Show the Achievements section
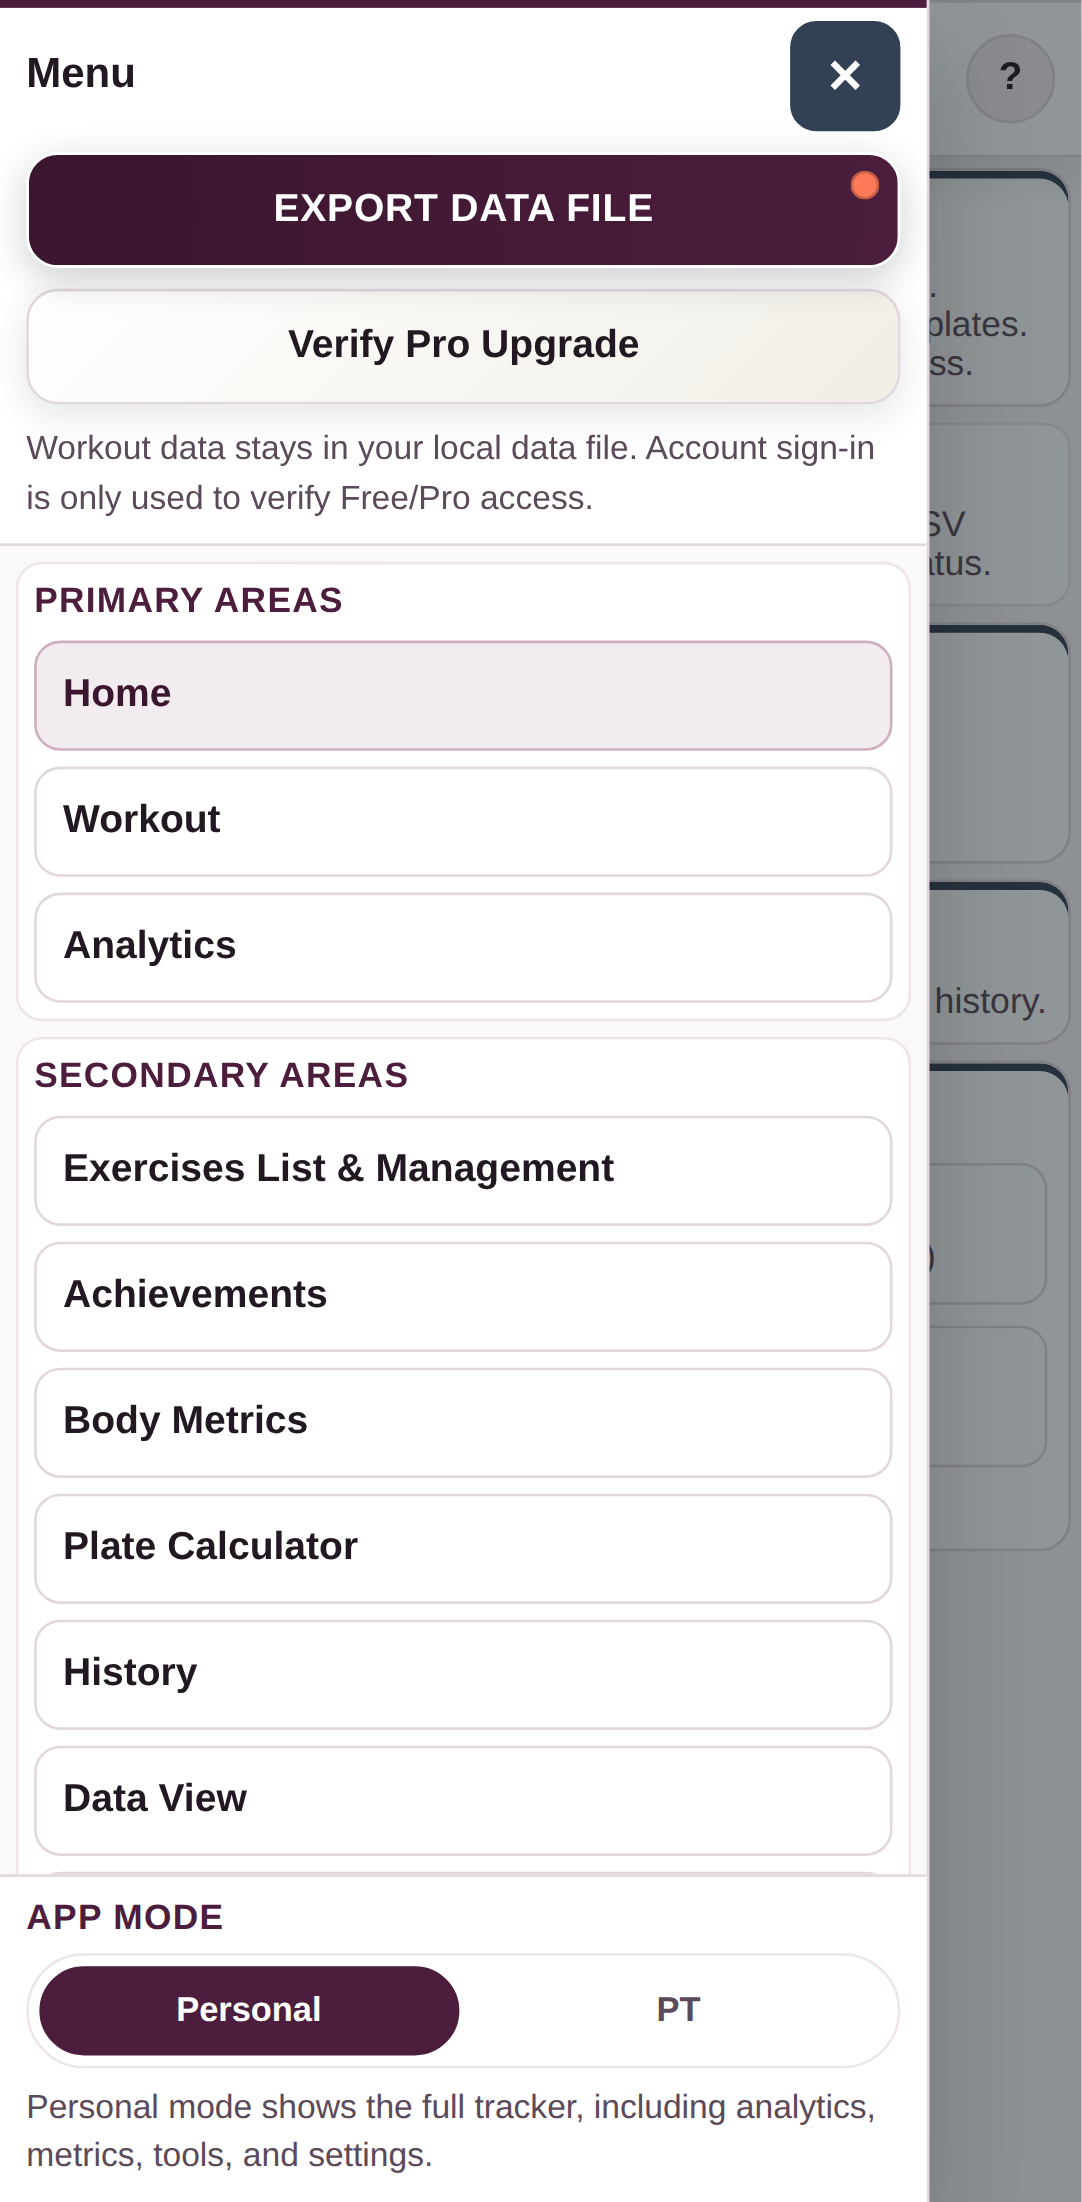Screen dimensions: 1082x2202 463,1296
